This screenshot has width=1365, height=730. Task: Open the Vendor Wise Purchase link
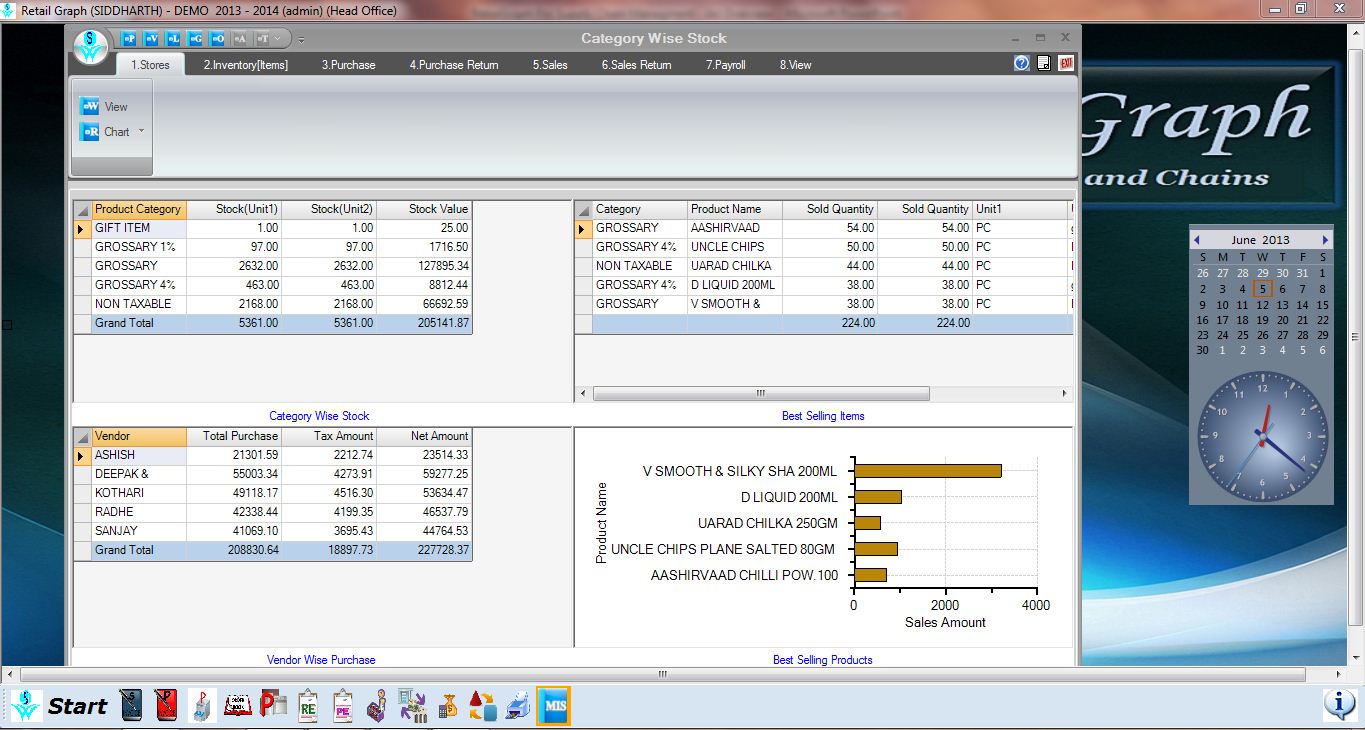point(320,660)
